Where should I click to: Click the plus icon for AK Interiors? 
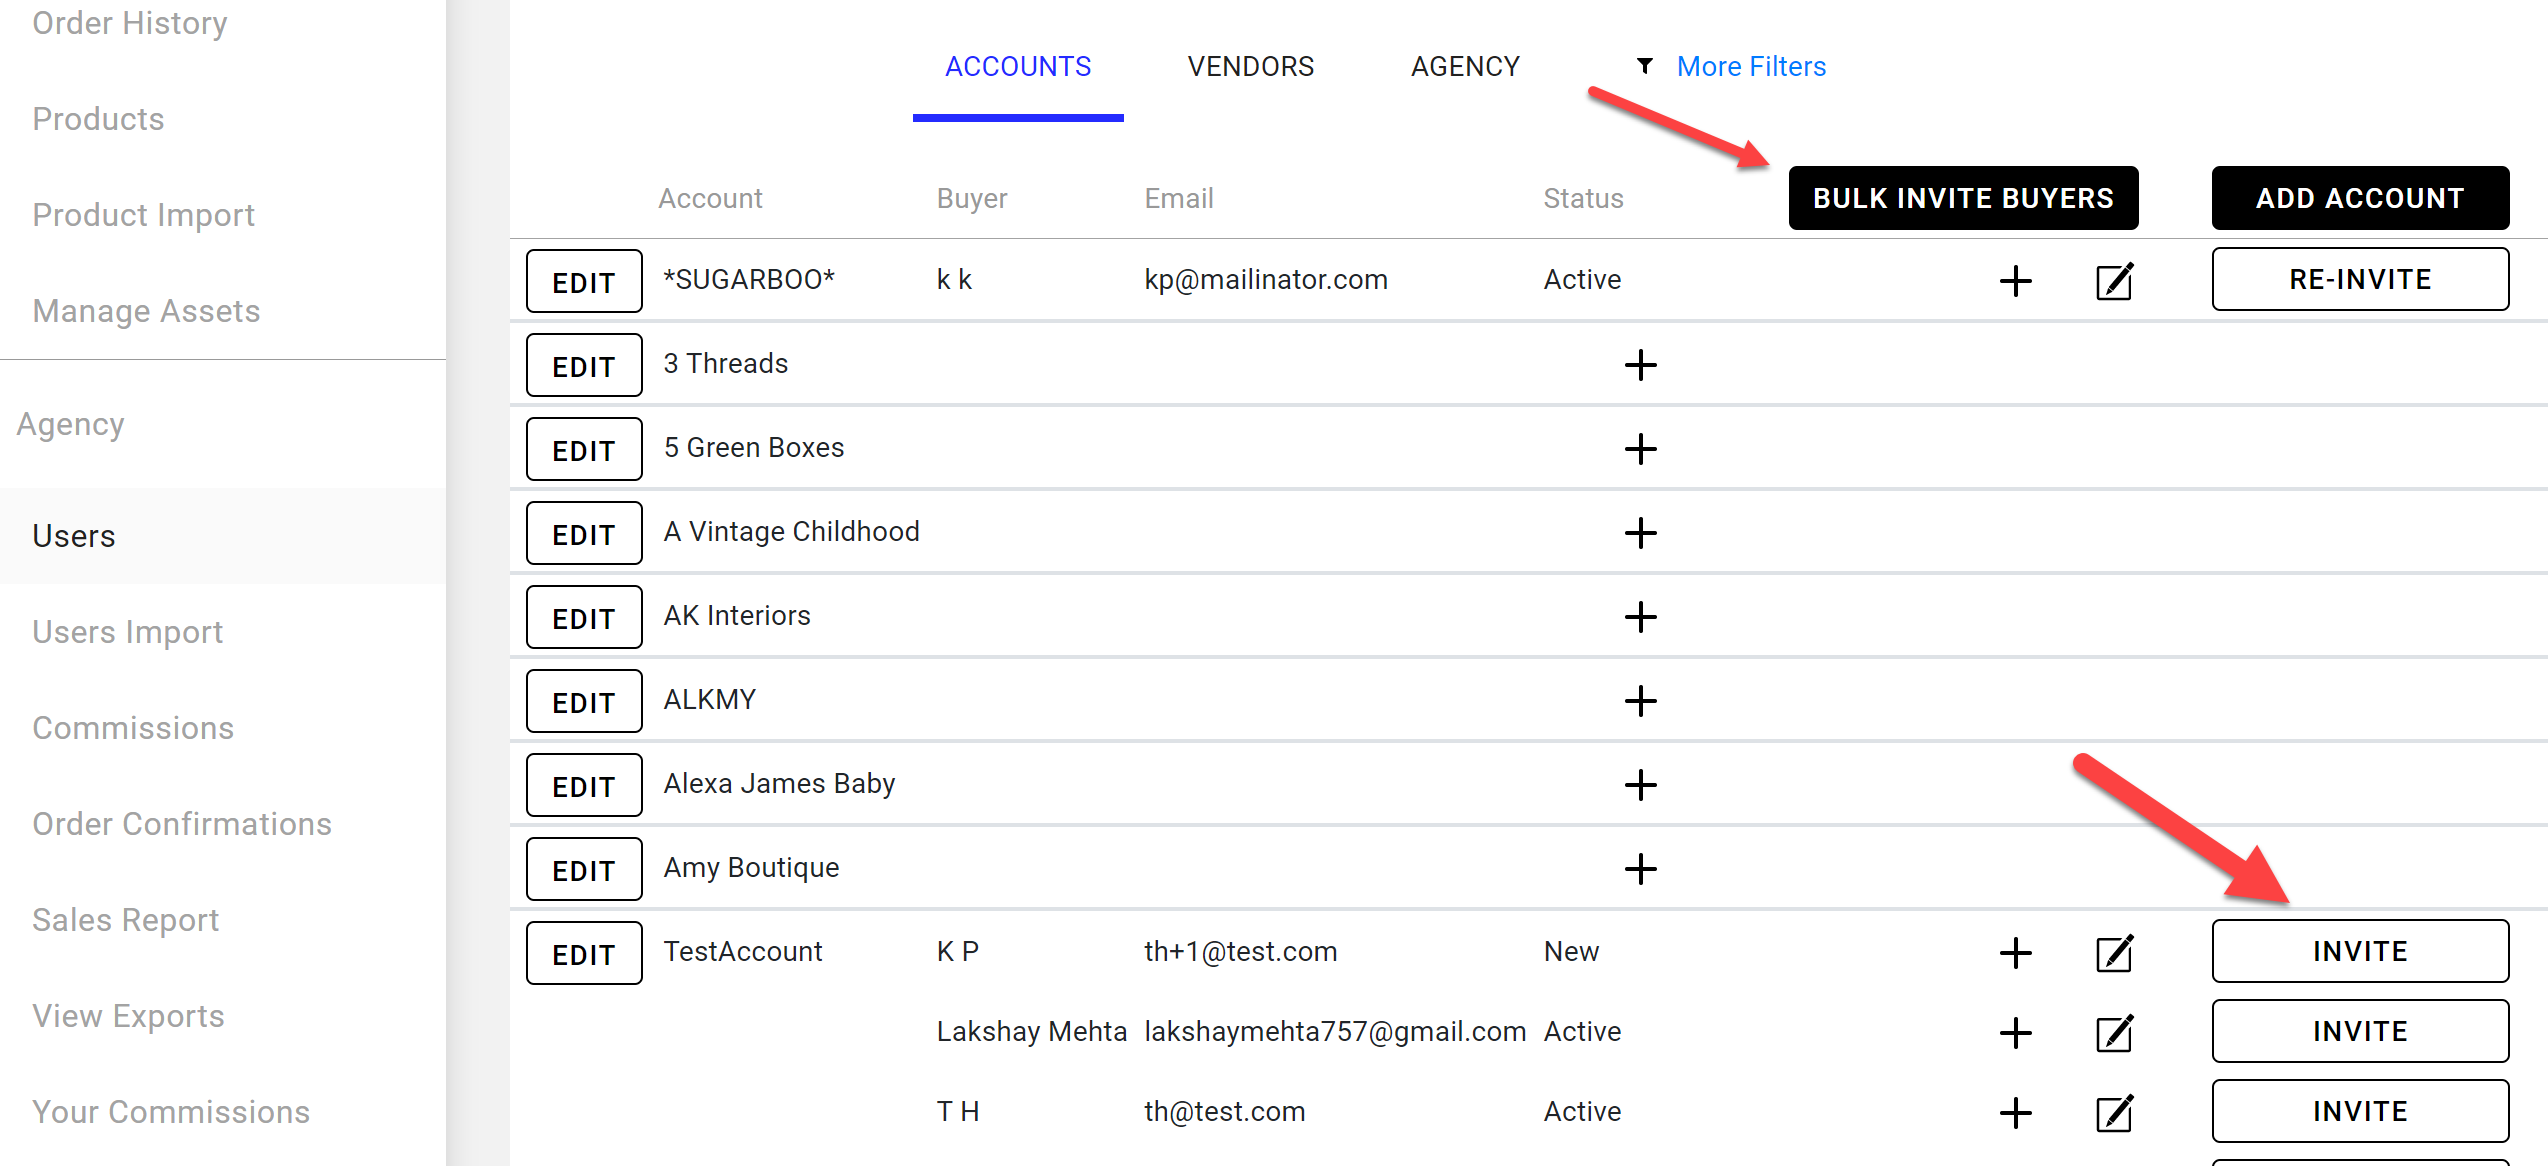pyautogui.click(x=1640, y=617)
